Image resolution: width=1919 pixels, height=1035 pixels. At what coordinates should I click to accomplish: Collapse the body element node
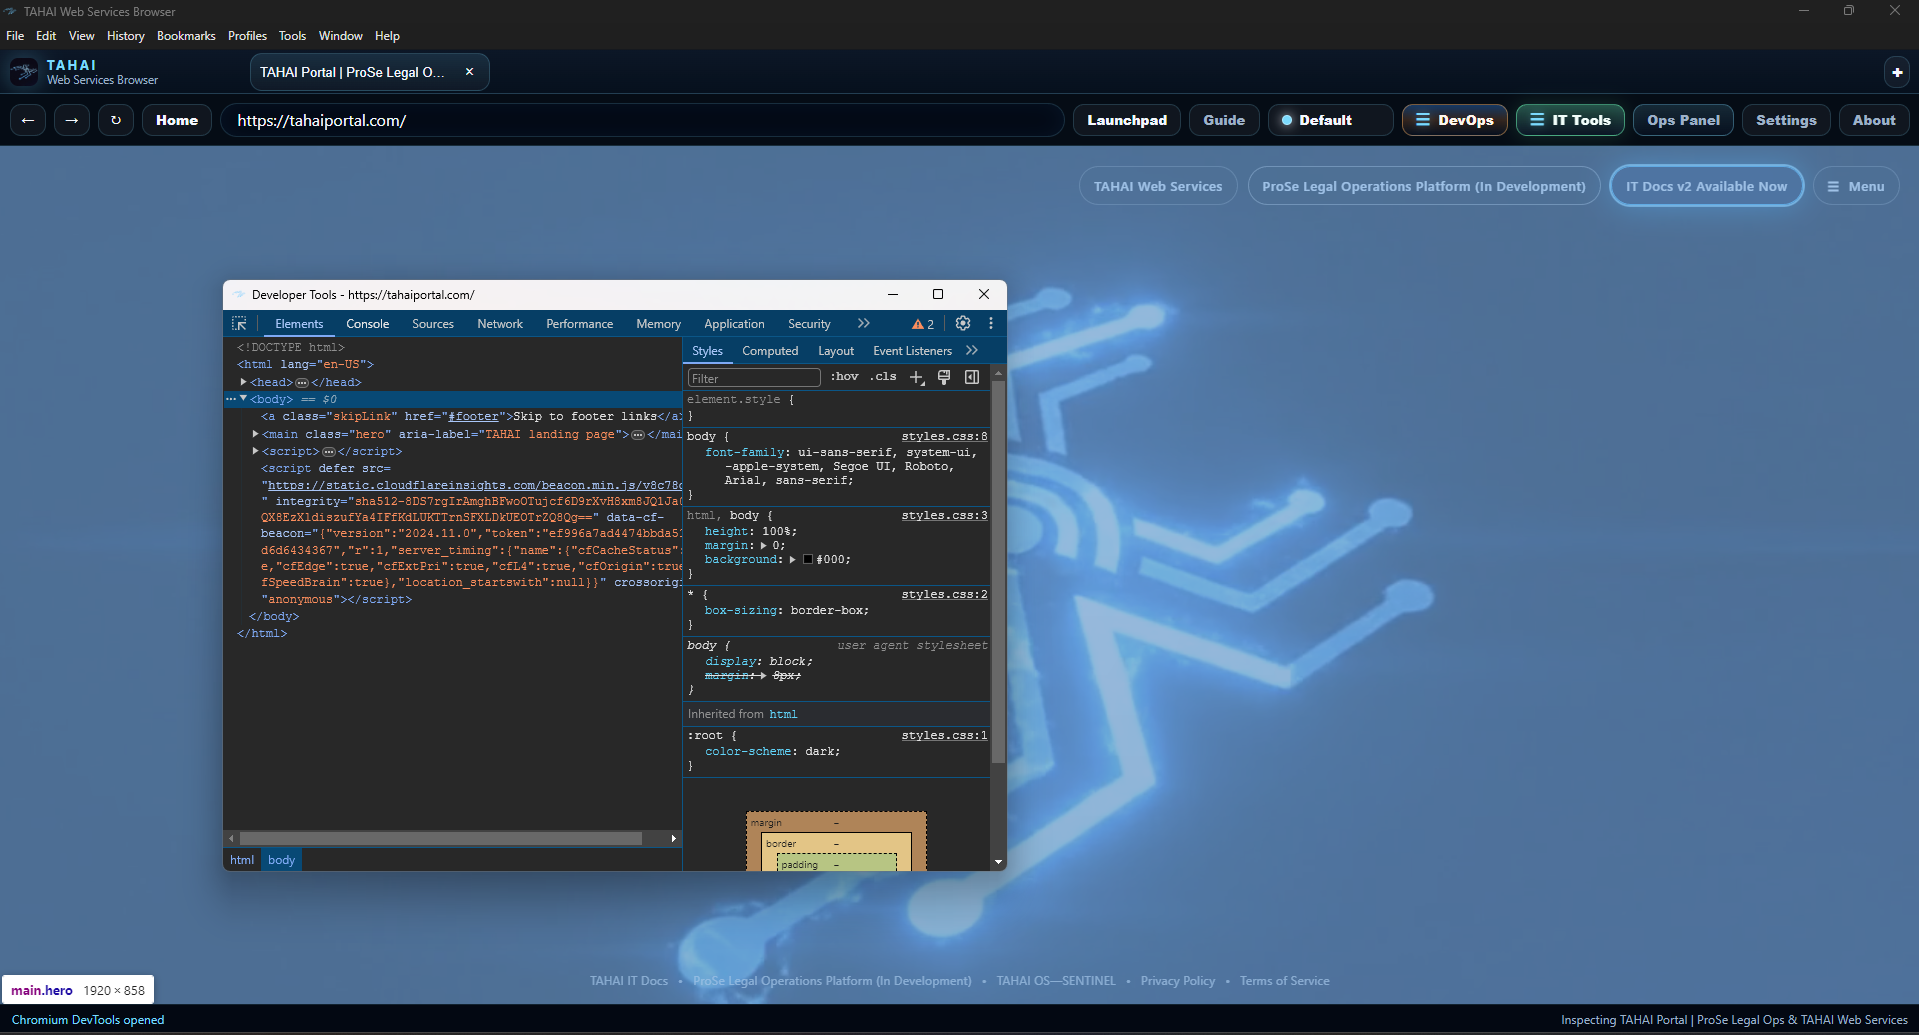pos(243,399)
